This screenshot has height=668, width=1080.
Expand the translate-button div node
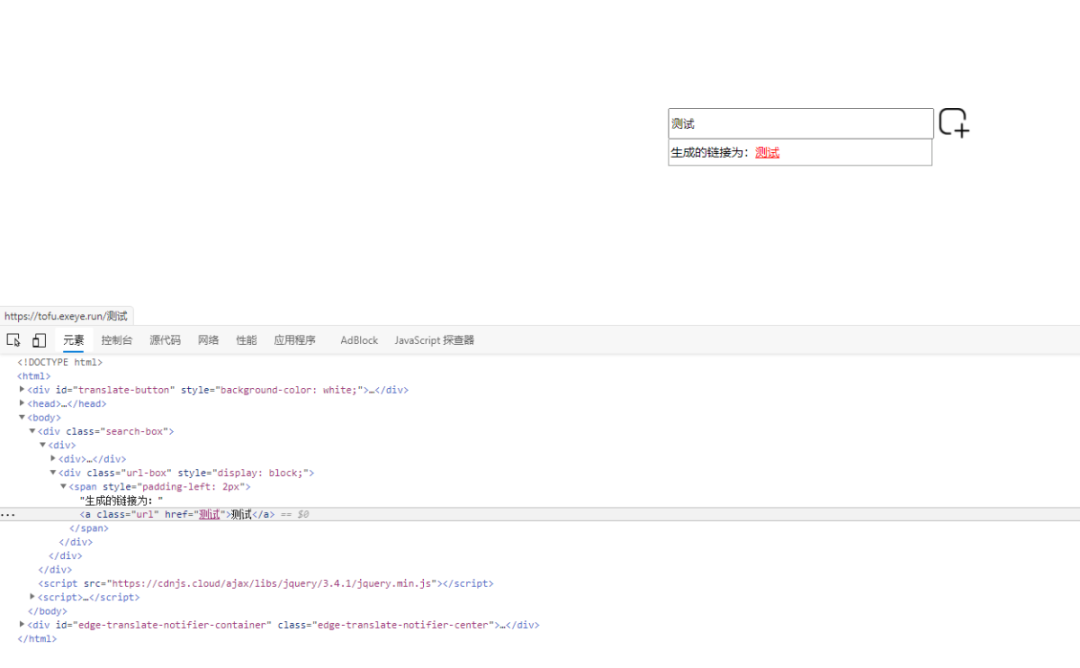(22, 390)
